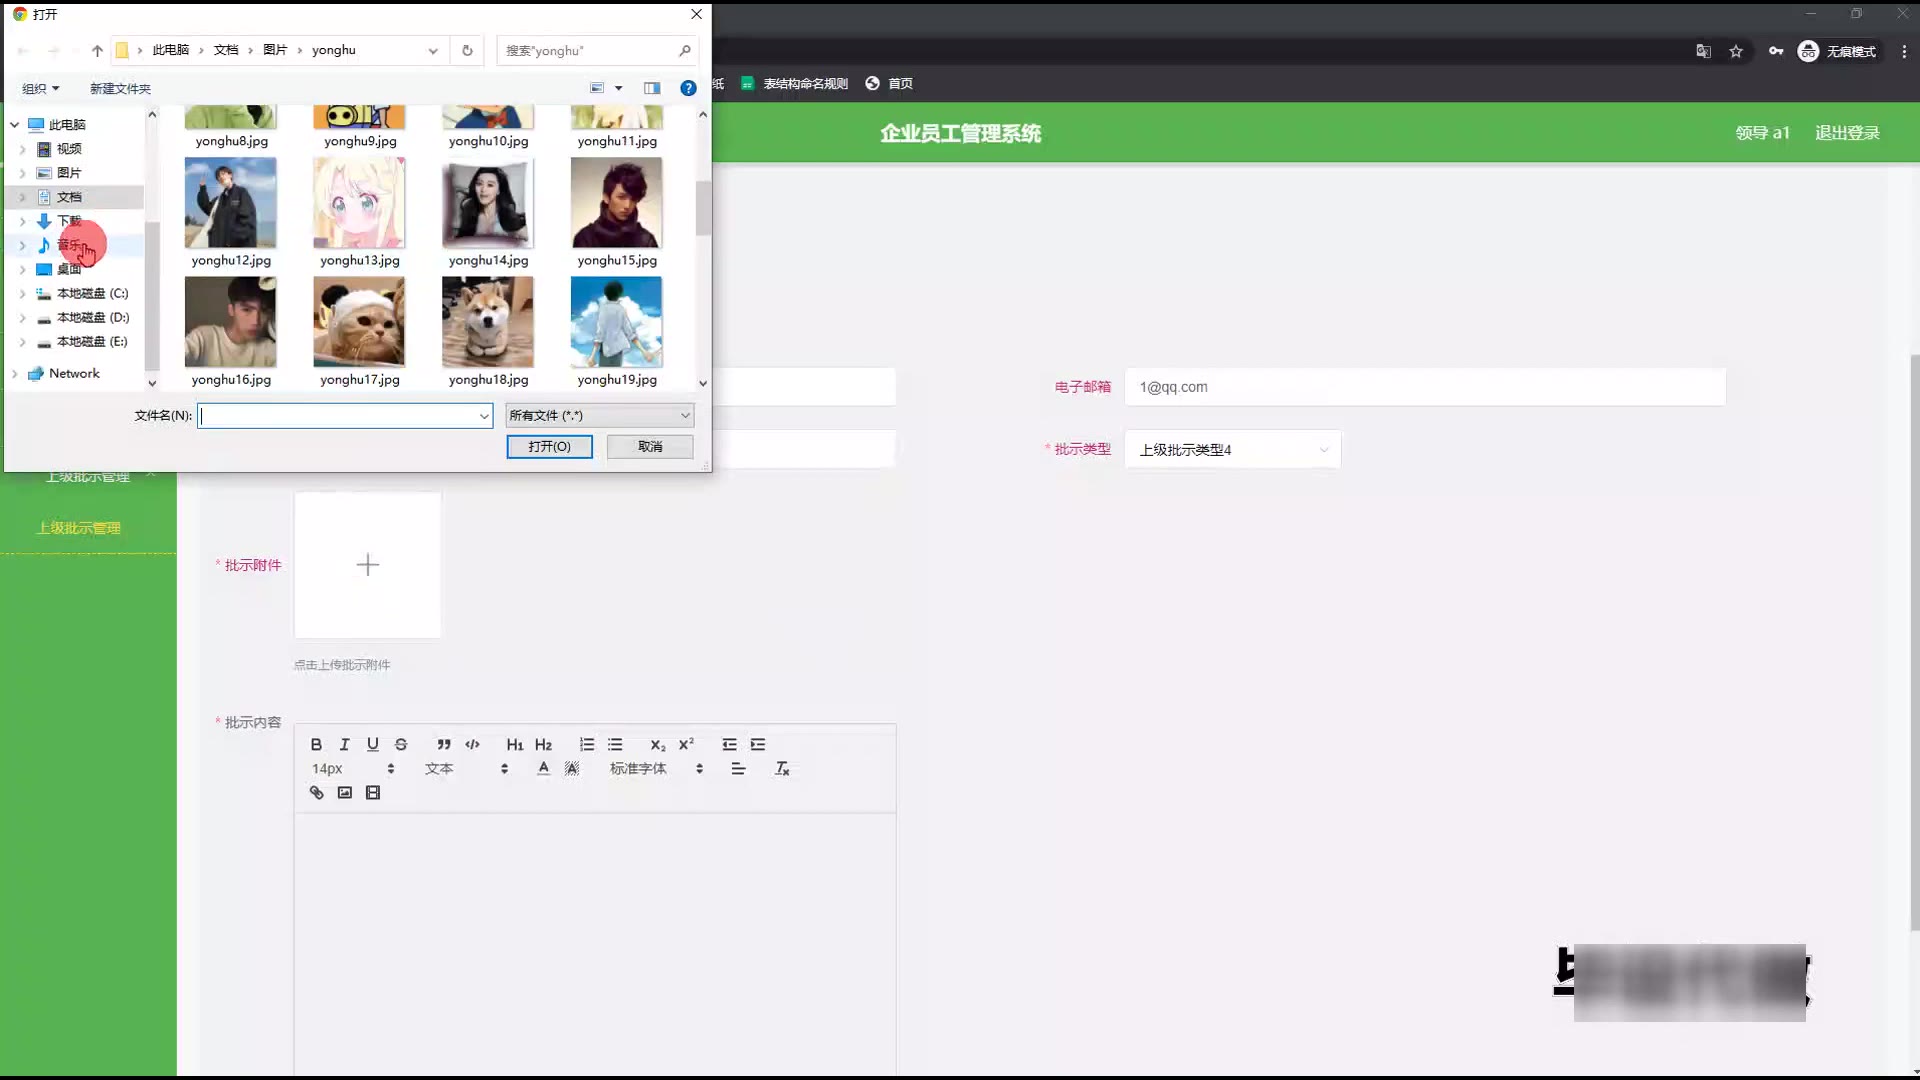Click the search yonghu box
Screen dimensions: 1920x1080
click(x=597, y=50)
